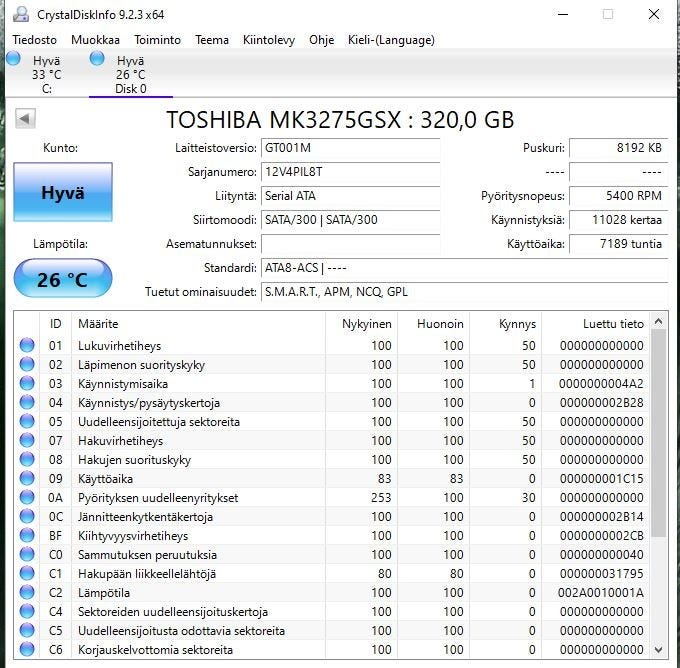Click the Käyttöaika value 7189 tuntia

coord(618,244)
